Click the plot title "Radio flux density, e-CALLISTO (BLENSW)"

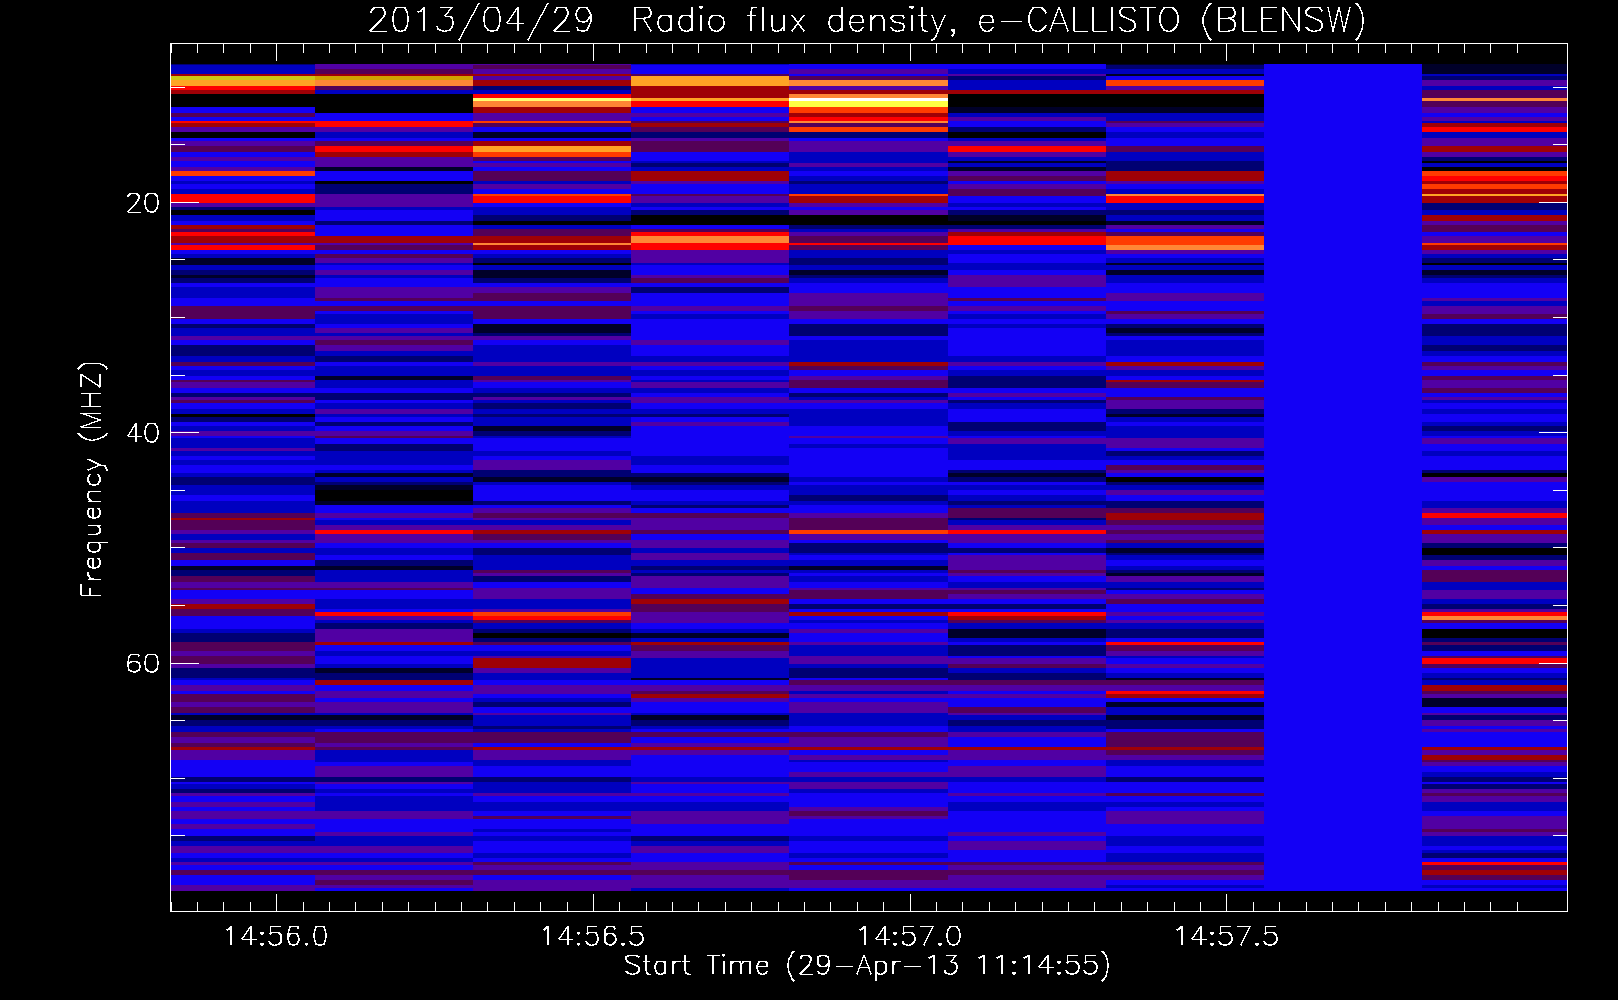click(x=998, y=20)
